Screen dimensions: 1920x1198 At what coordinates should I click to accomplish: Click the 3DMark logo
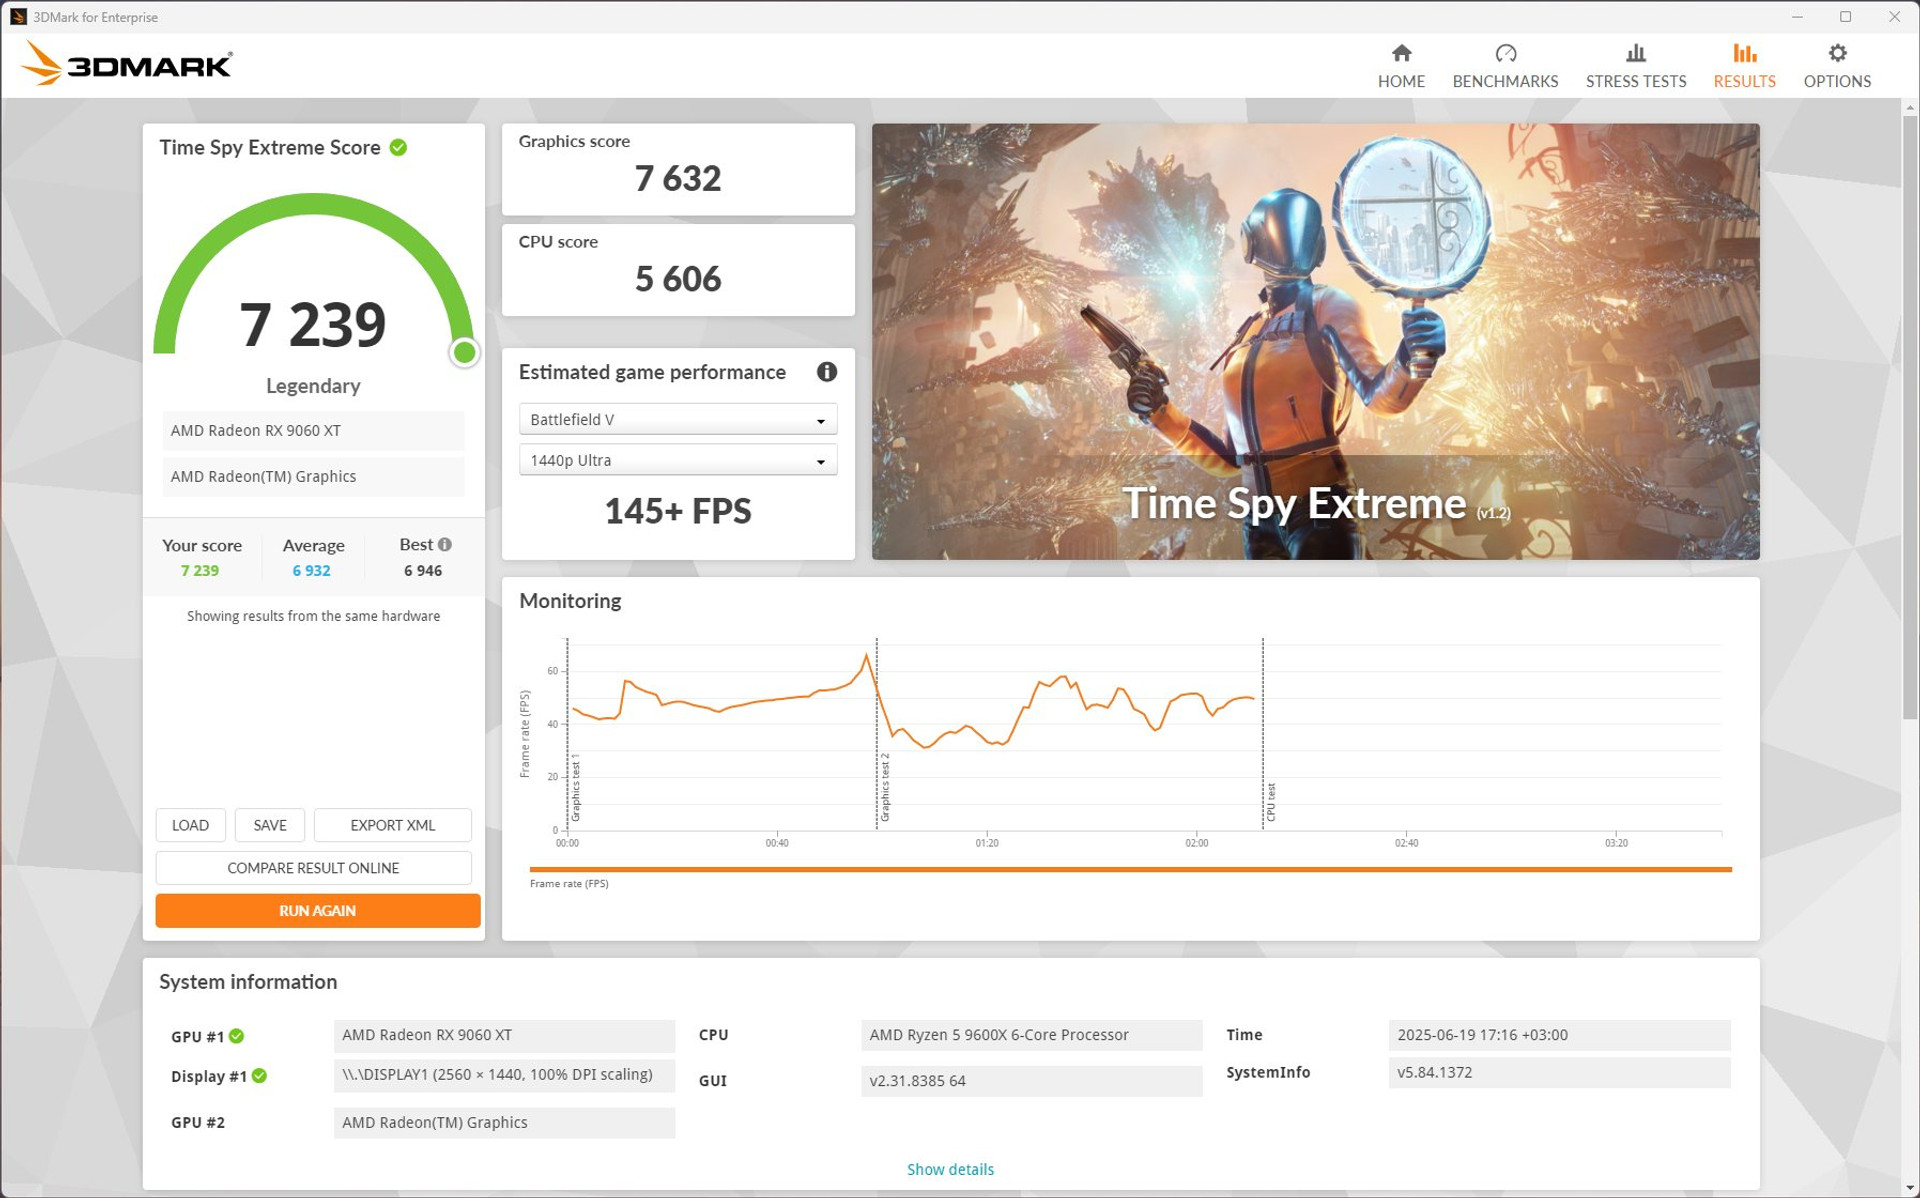pos(127,64)
